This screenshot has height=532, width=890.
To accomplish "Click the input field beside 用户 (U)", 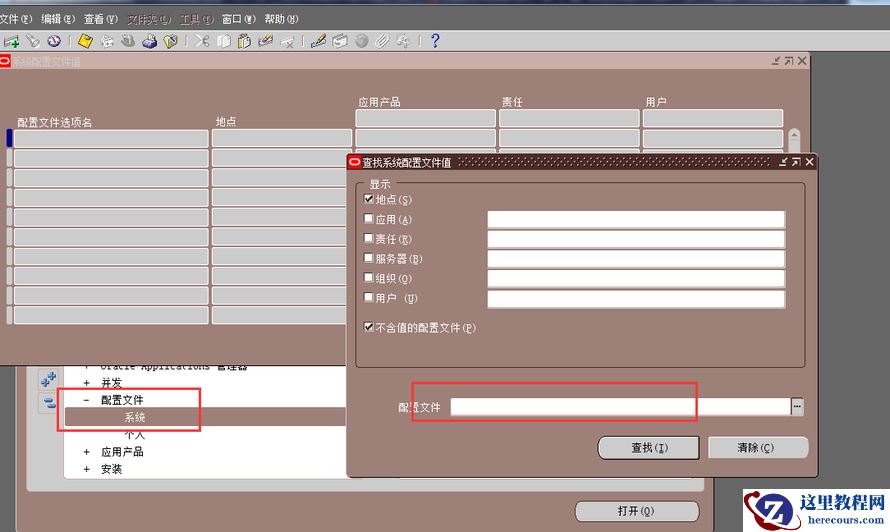I will [x=636, y=299].
